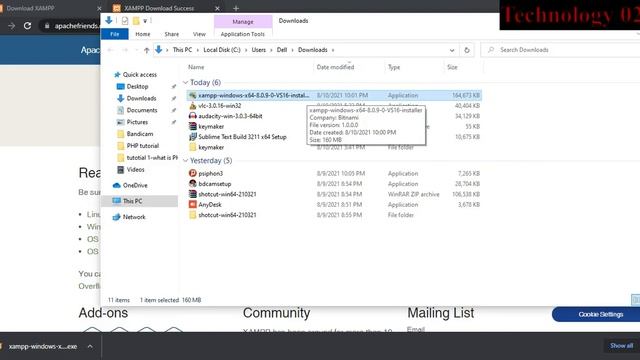Click Explorer's Forward navigation arrow
This screenshot has width=640, height=360.
(x=125, y=50)
